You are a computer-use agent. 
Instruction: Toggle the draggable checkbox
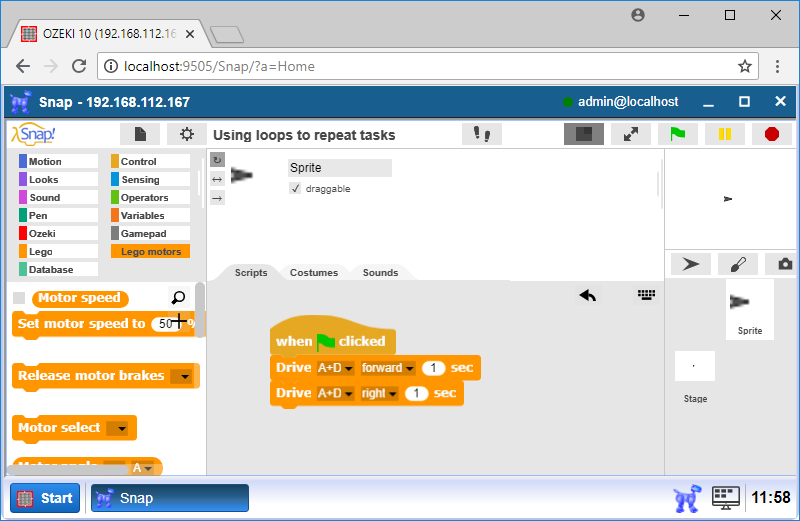pyautogui.click(x=295, y=188)
